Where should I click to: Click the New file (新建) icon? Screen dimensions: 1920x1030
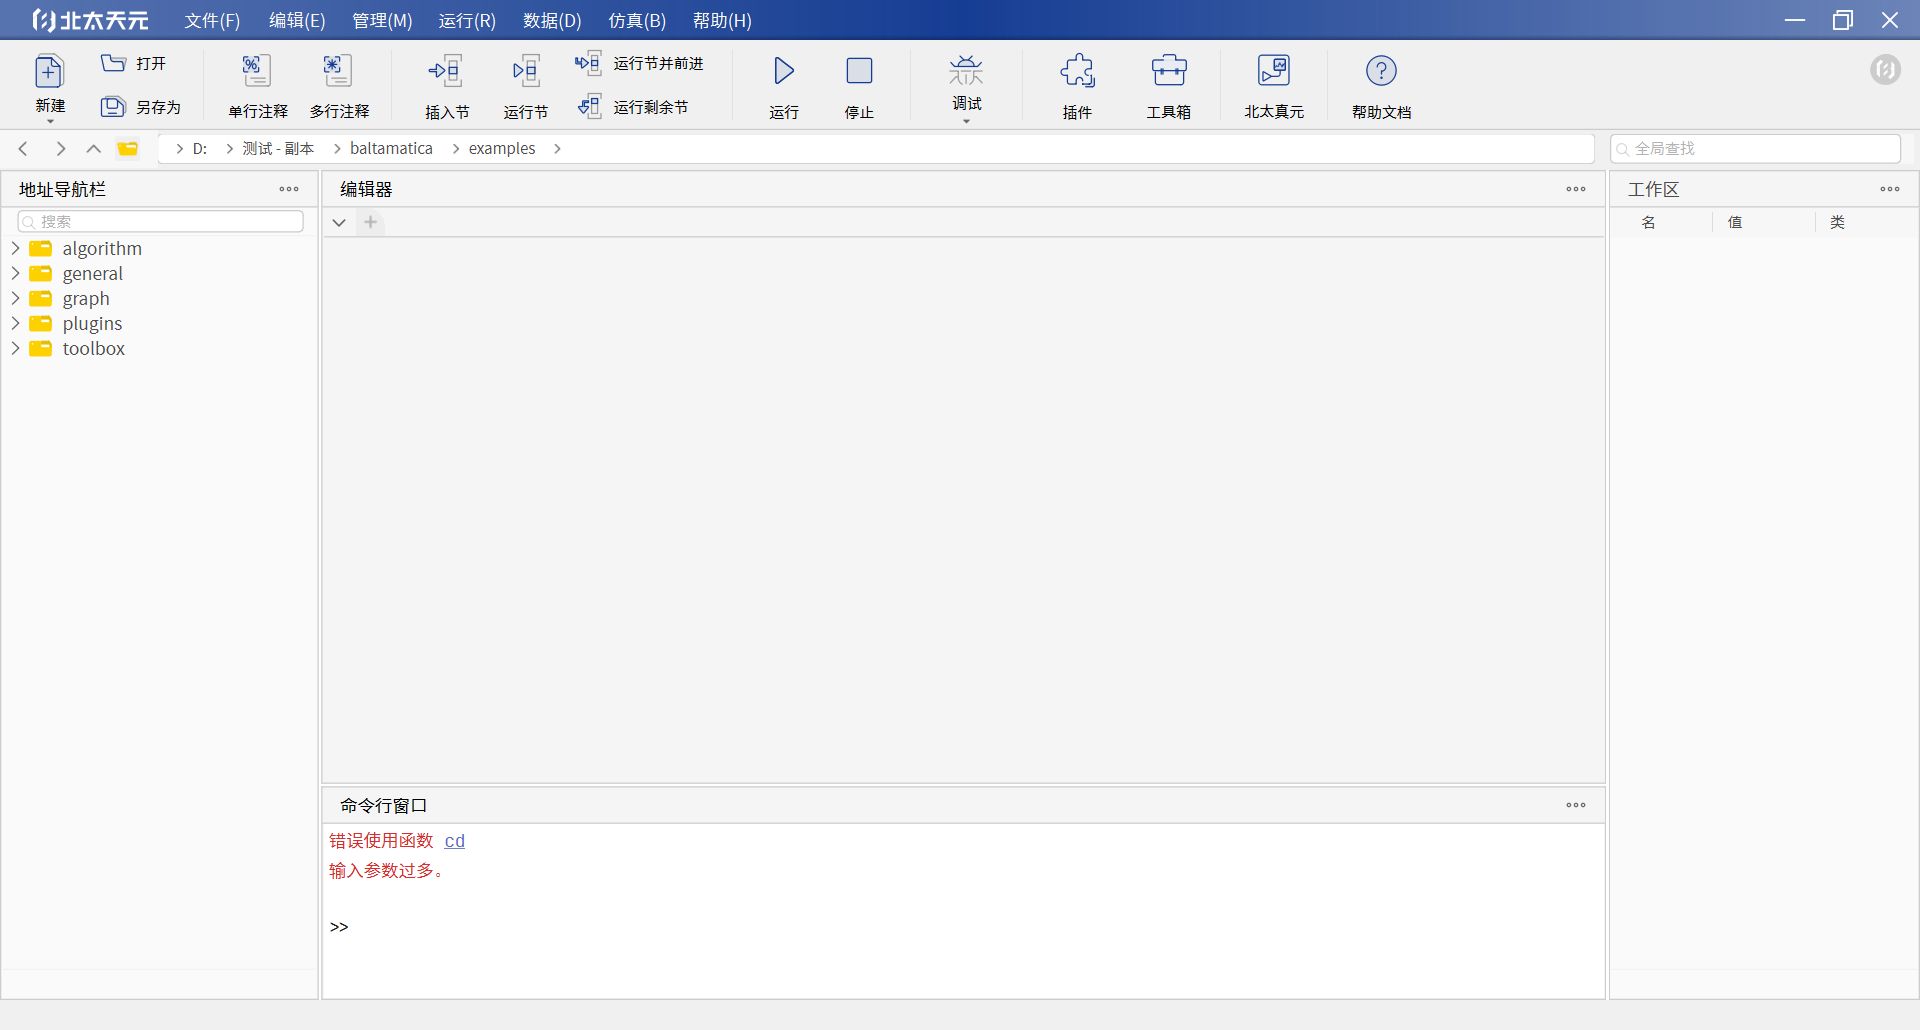[49, 72]
